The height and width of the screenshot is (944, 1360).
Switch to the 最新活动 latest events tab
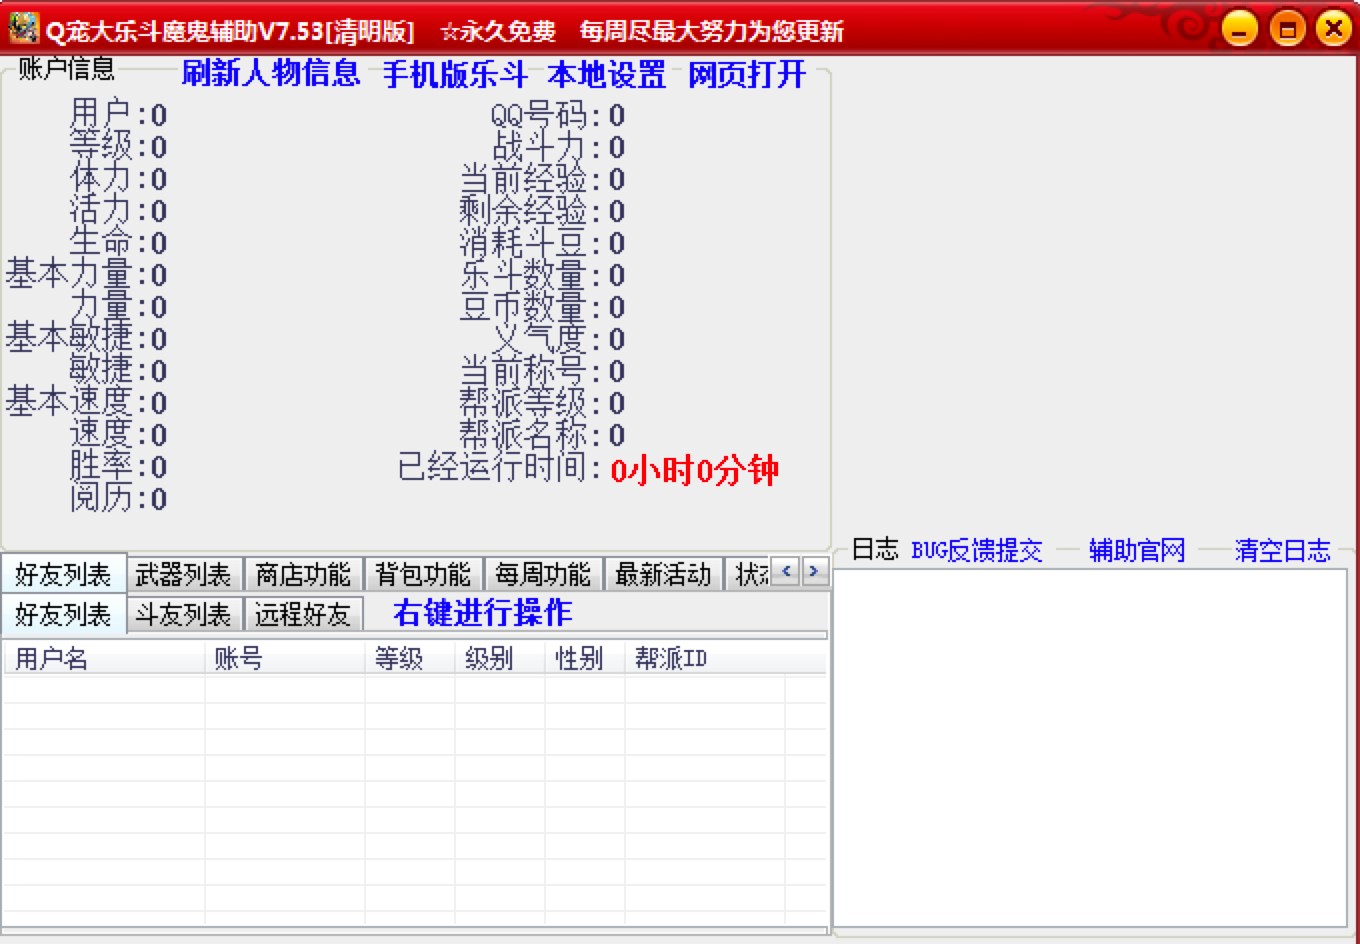click(x=663, y=573)
